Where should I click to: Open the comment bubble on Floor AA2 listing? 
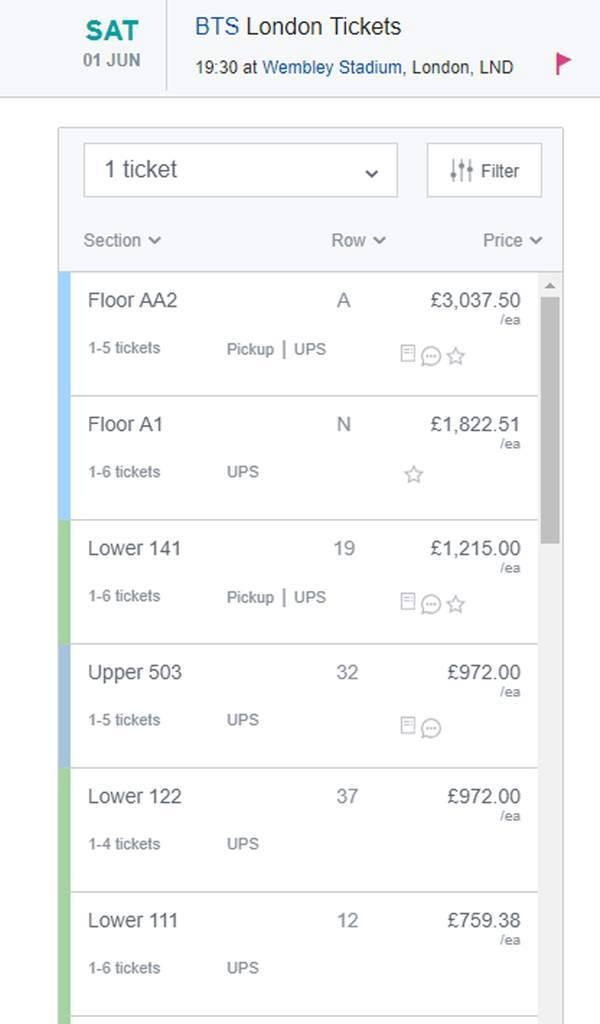tap(432, 355)
